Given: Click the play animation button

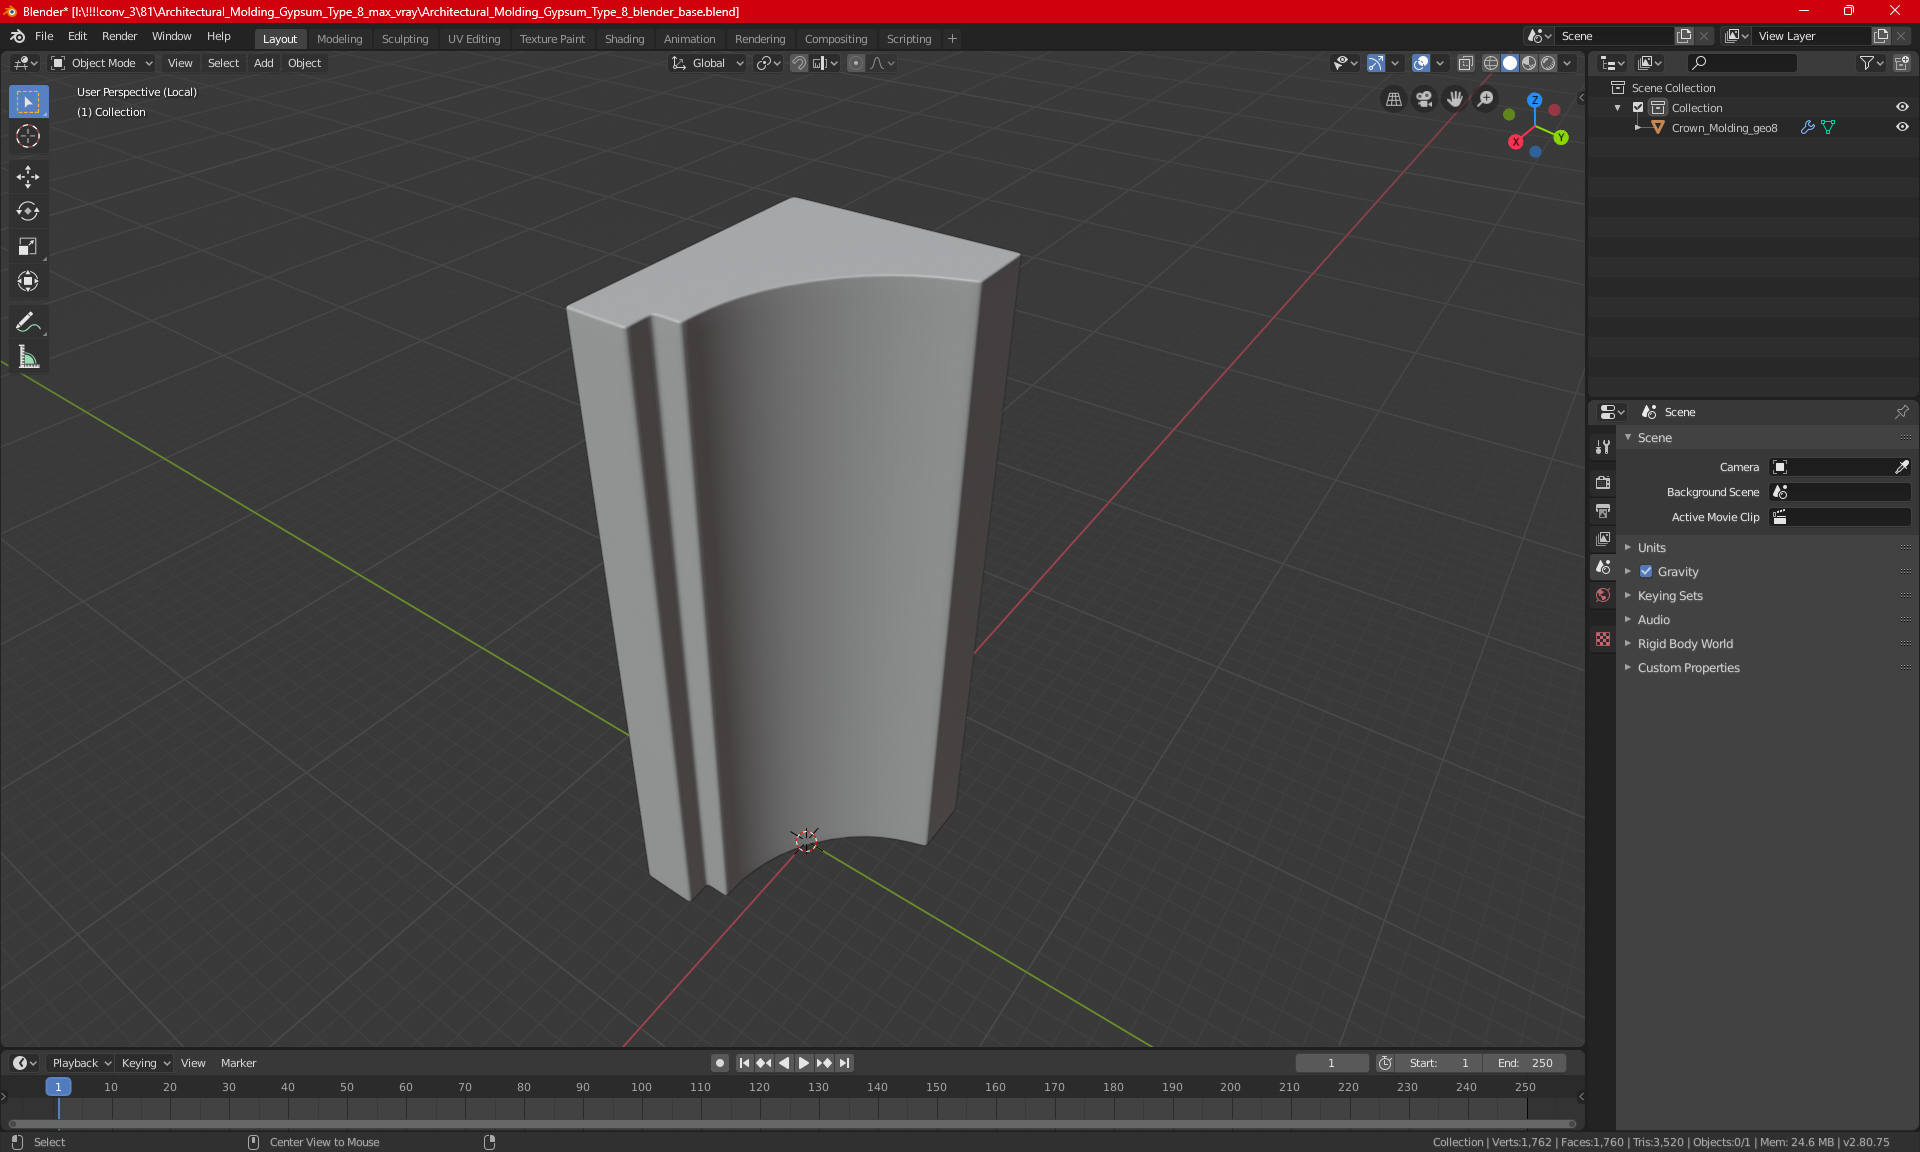Looking at the screenshot, I should click(804, 1063).
